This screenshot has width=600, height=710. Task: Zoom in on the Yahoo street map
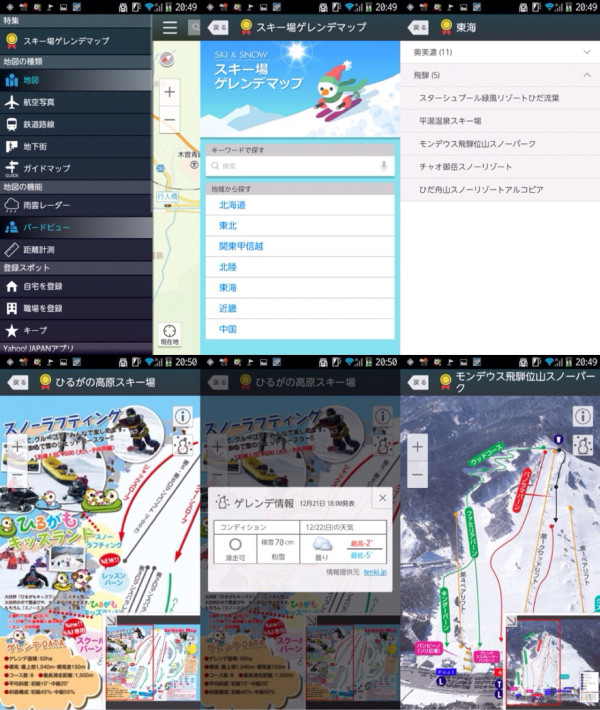coord(169,92)
